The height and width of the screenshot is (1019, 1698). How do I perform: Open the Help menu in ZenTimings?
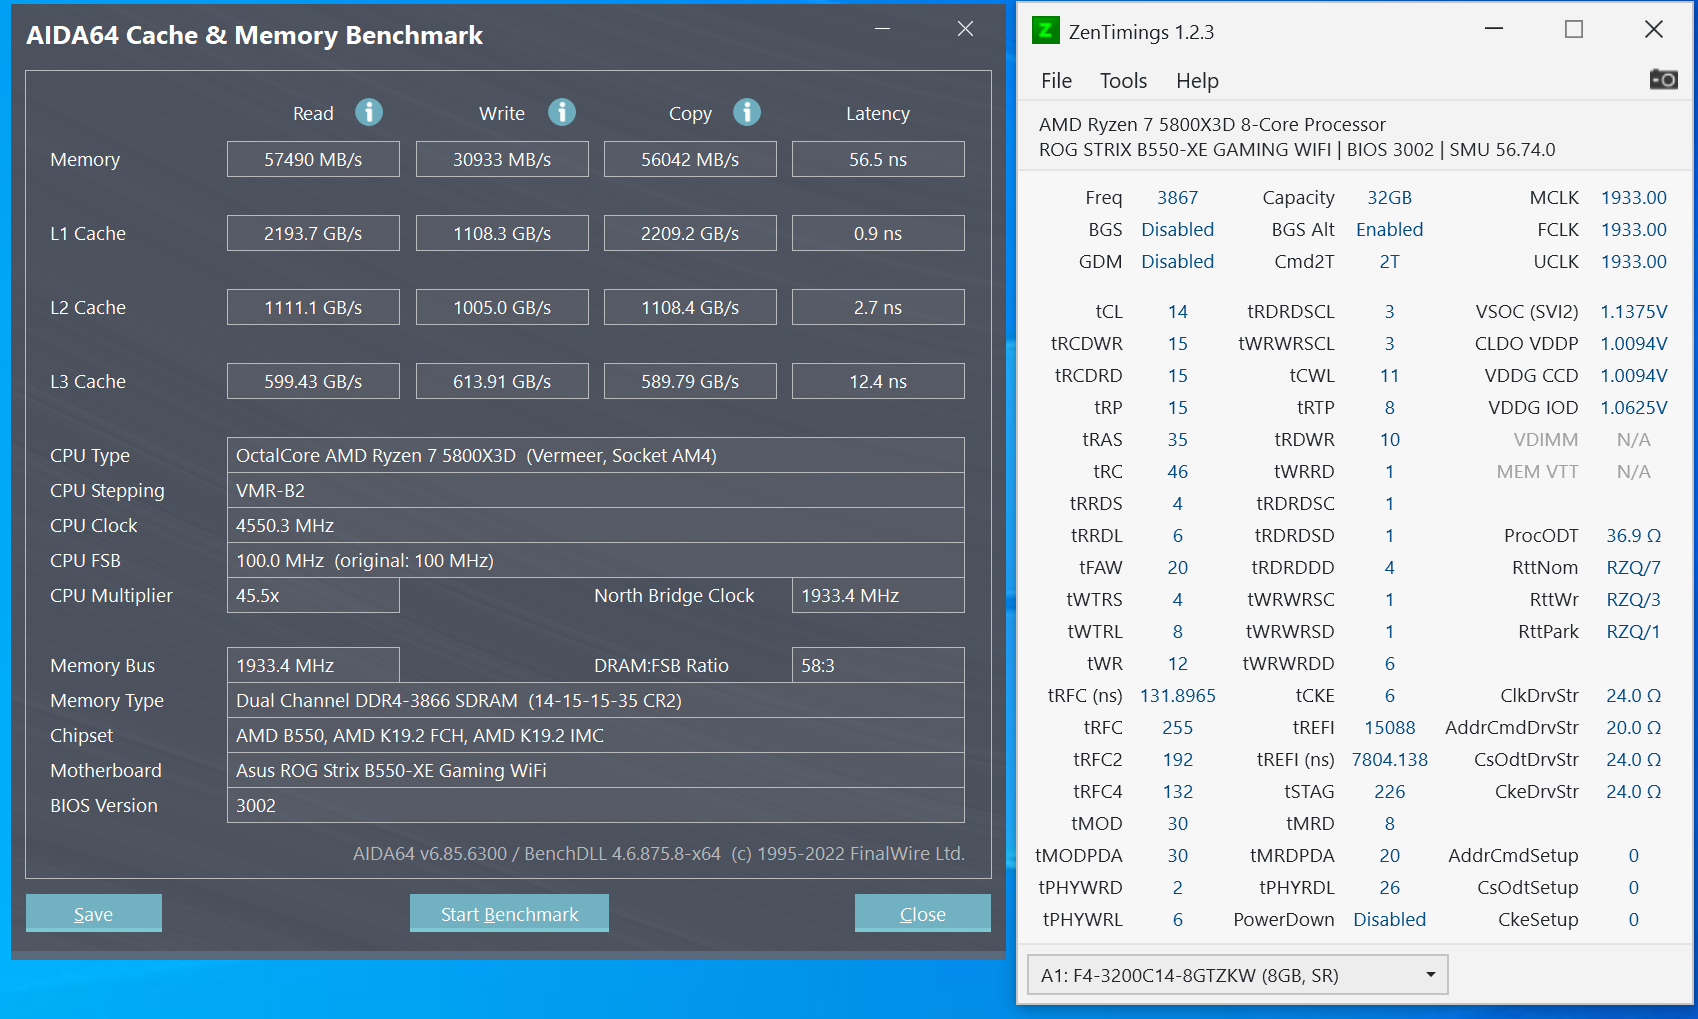pos(1197,81)
